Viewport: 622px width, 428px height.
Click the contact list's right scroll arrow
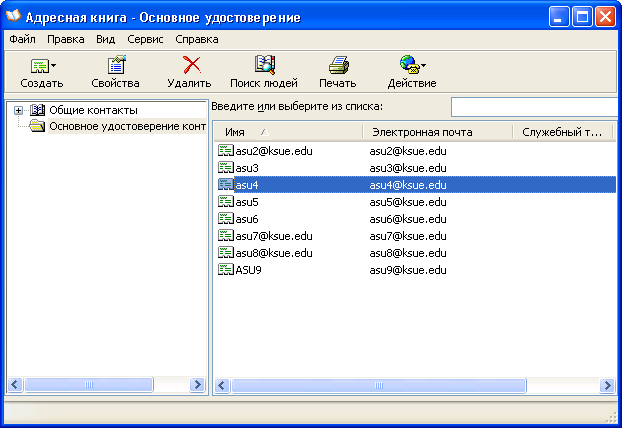607,385
